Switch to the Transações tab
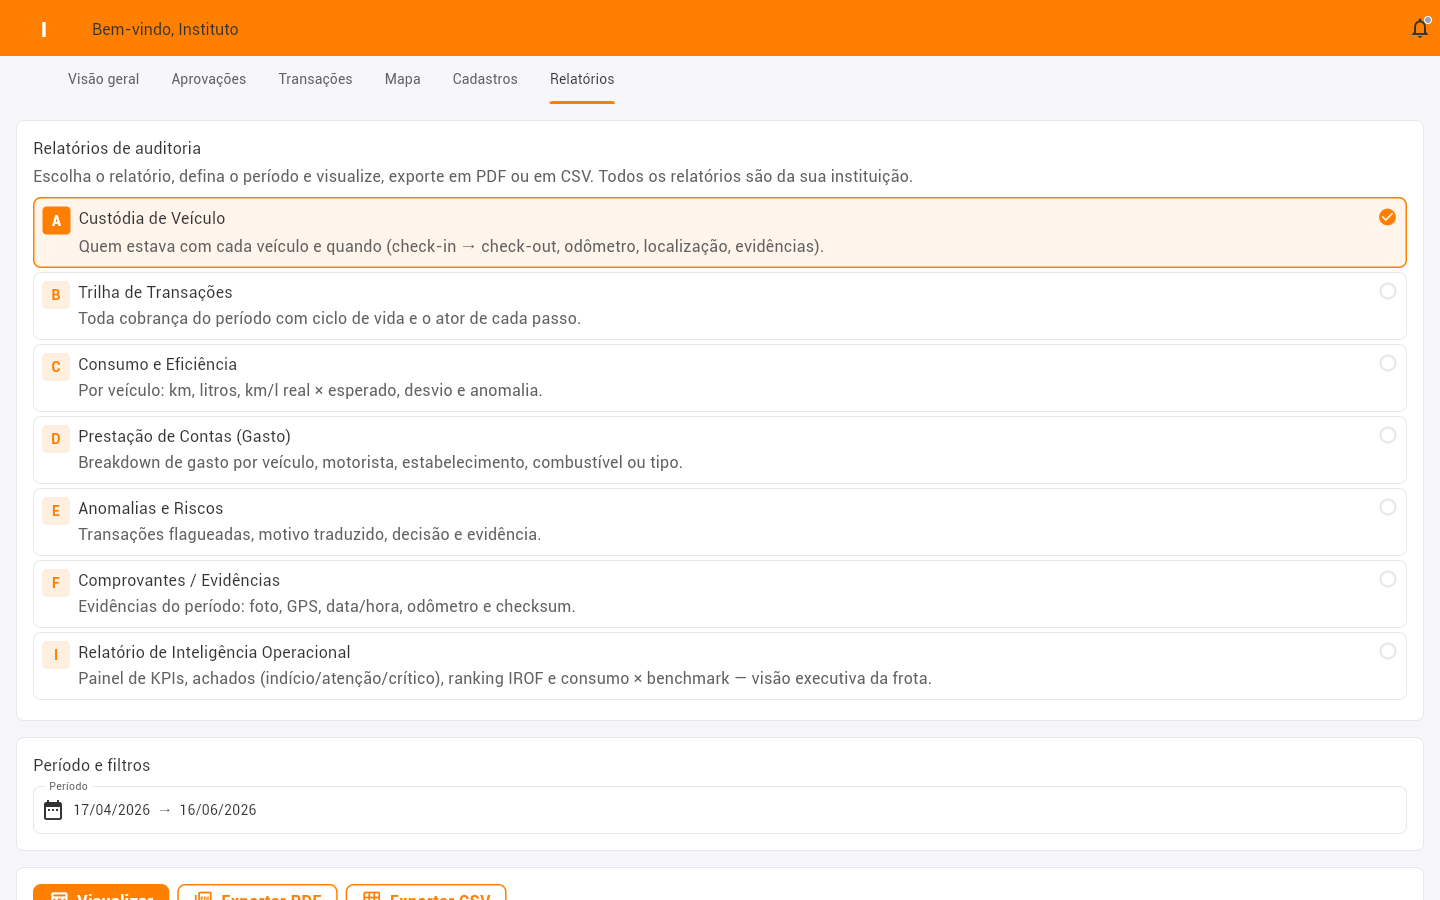Image resolution: width=1440 pixels, height=900 pixels. [x=315, y=79]
